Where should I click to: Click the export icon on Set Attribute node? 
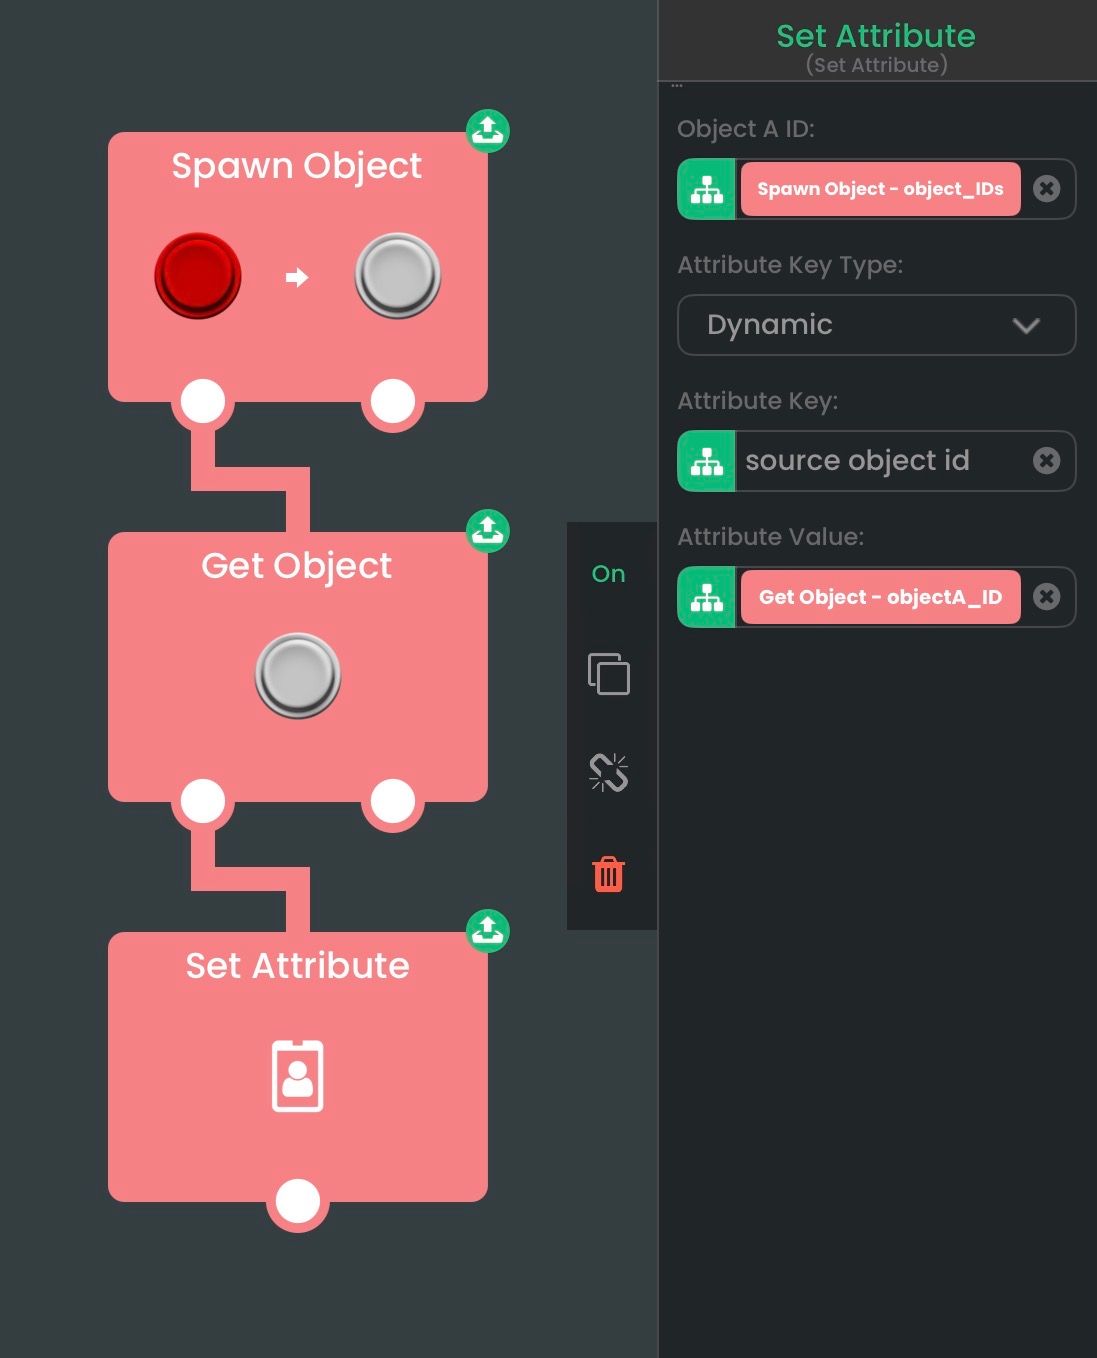(x=488, y=931)
